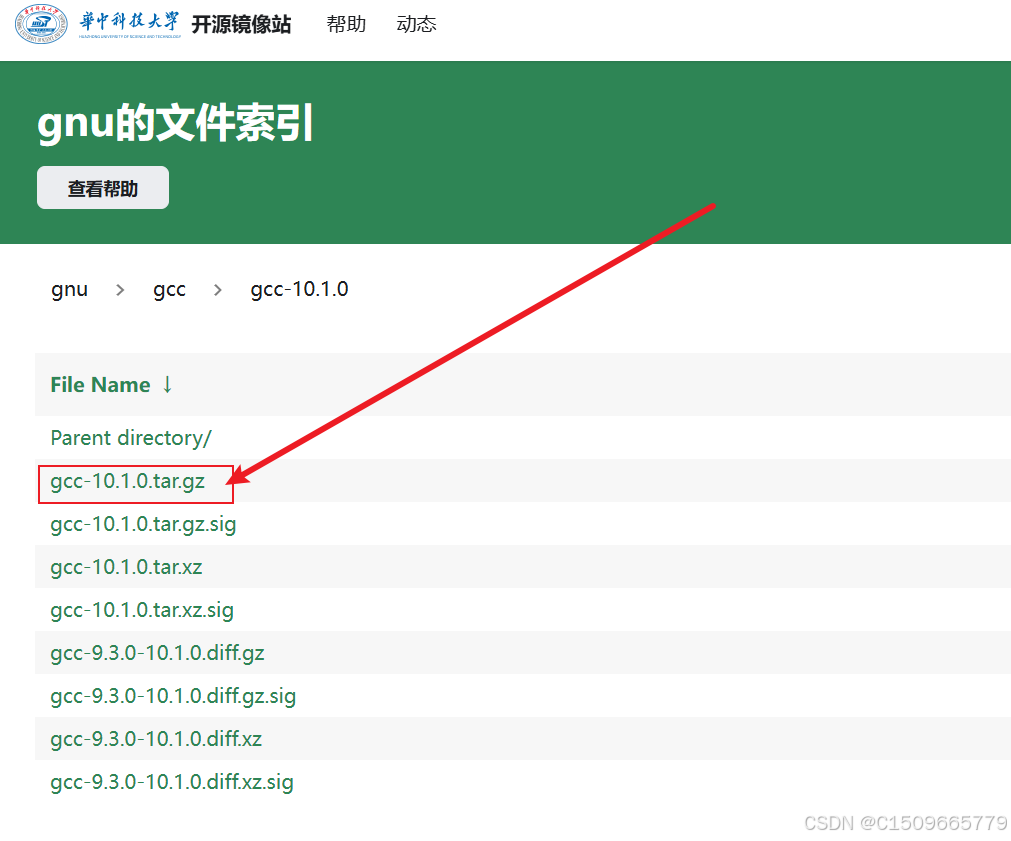Click the File Name sort arrow
The height and width of the screenshot is (841, 1011).
point(166,384)
